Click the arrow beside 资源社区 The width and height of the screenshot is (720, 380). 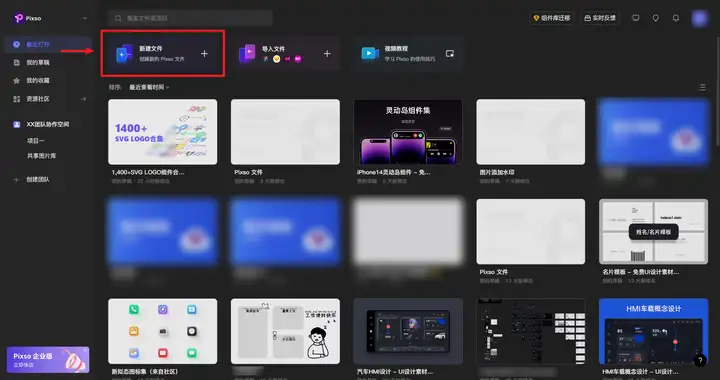(84, 99)
